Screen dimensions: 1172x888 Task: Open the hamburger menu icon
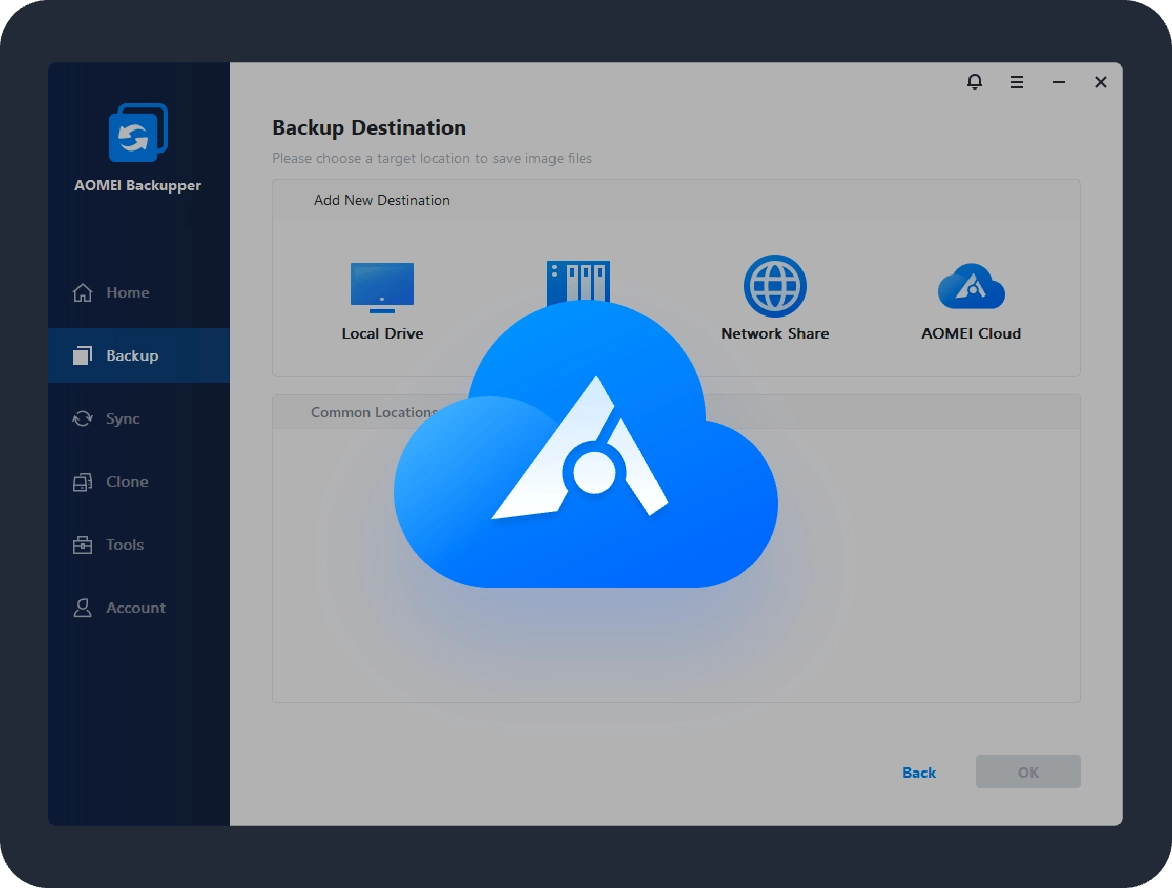tap(1017, 82)
